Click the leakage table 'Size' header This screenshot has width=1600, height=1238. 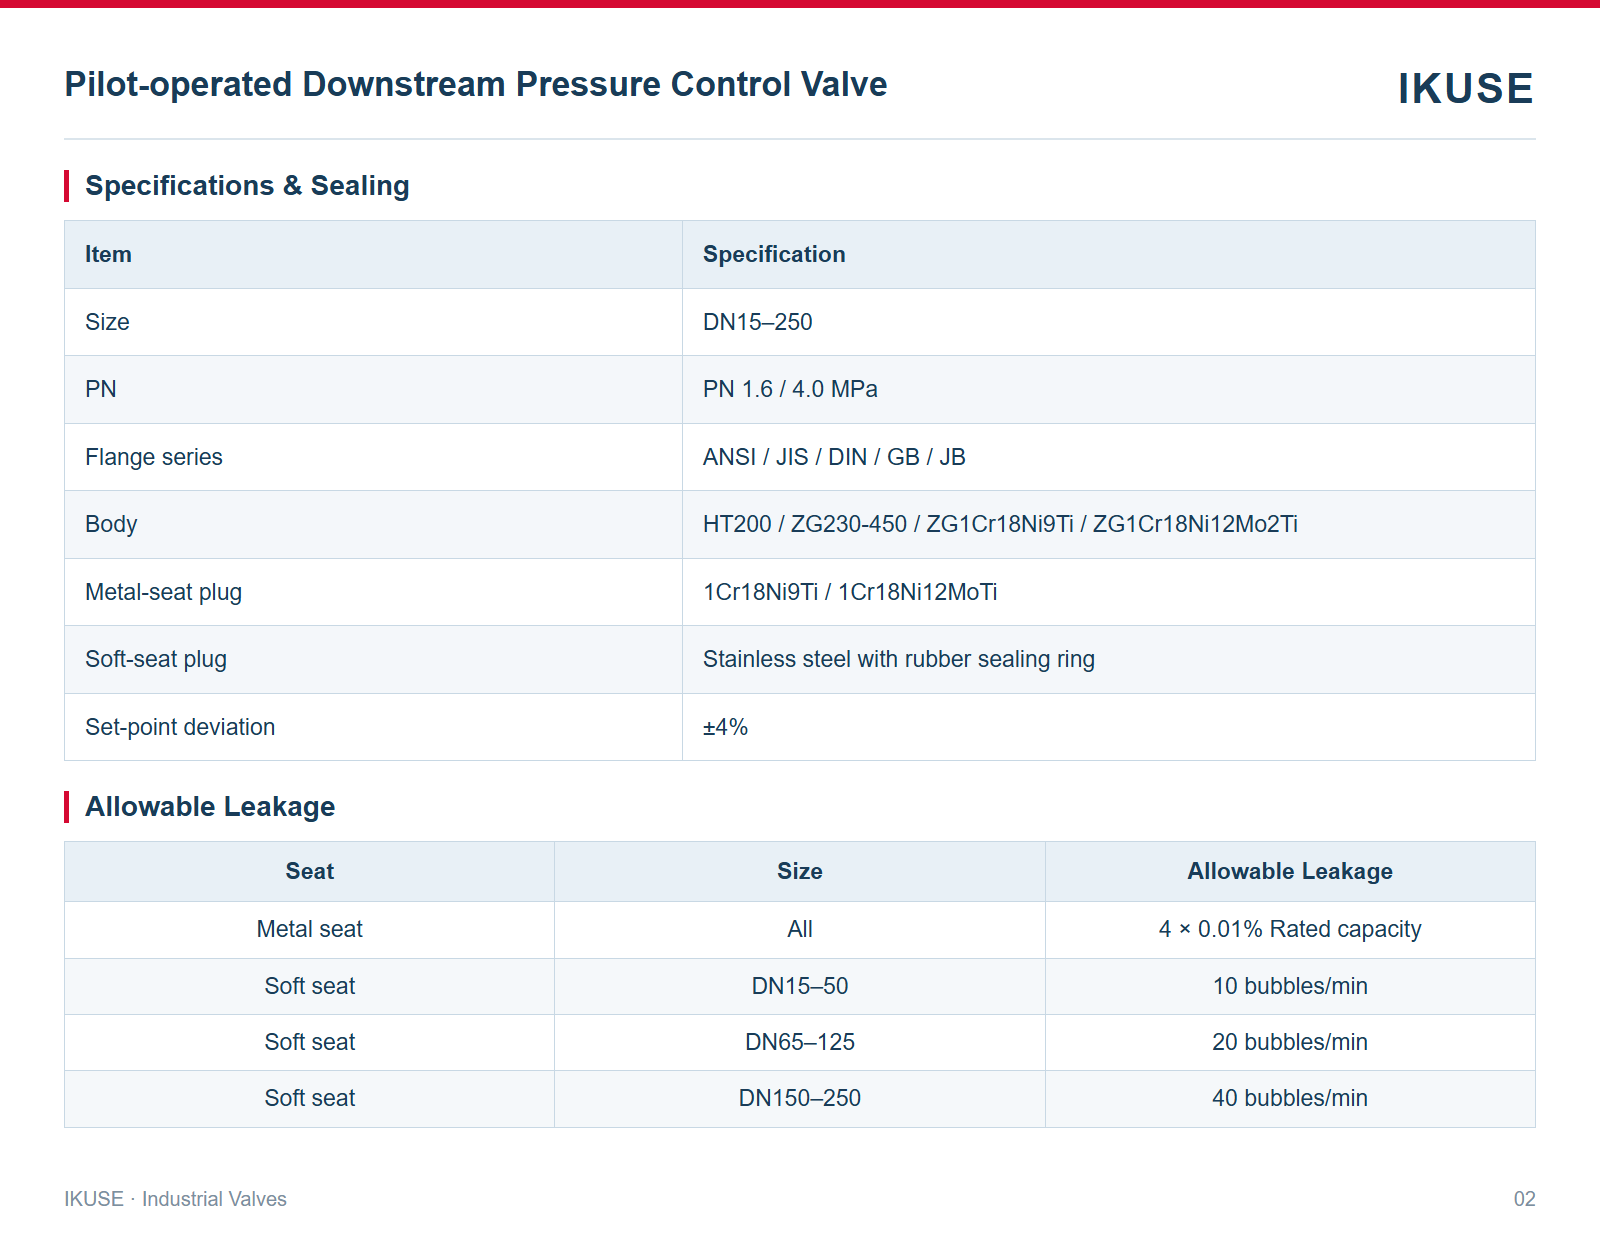click(800, 872)
